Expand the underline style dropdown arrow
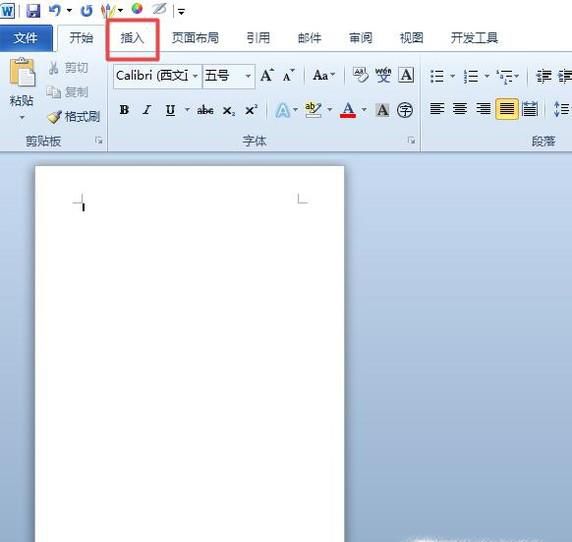The width and height of the screenshot is (572, 542). tap(187, 109)
